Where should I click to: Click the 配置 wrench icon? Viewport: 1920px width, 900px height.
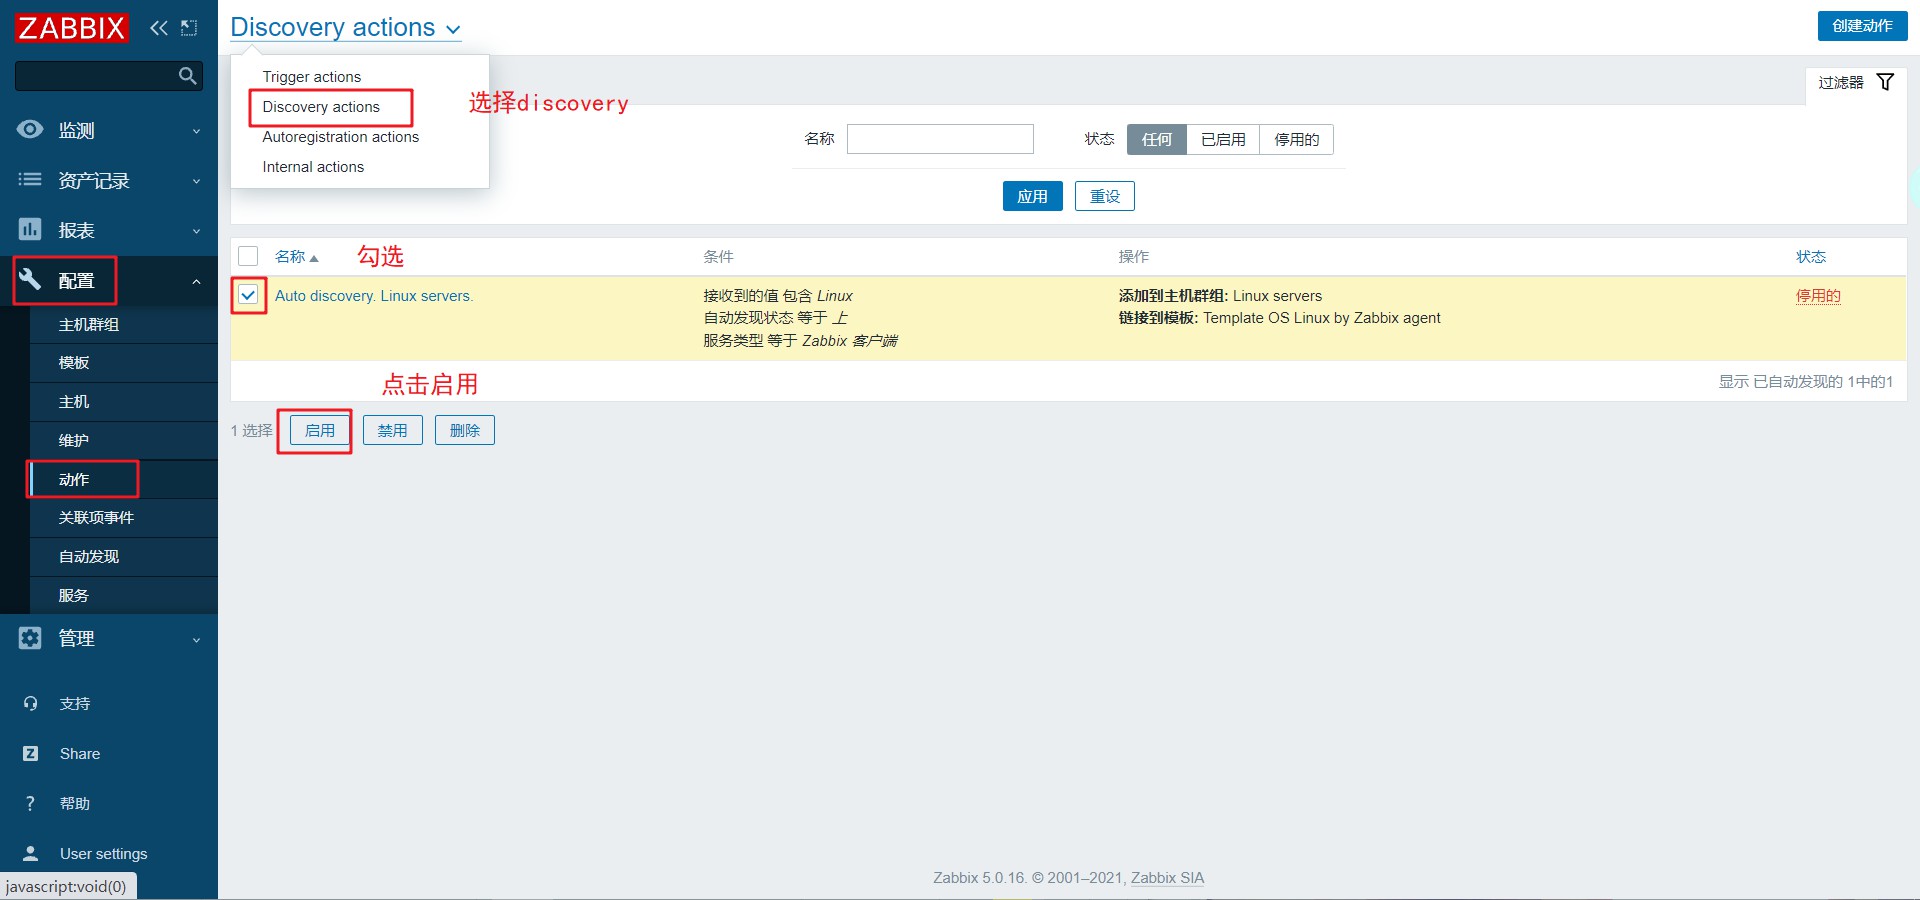(30, 280)
